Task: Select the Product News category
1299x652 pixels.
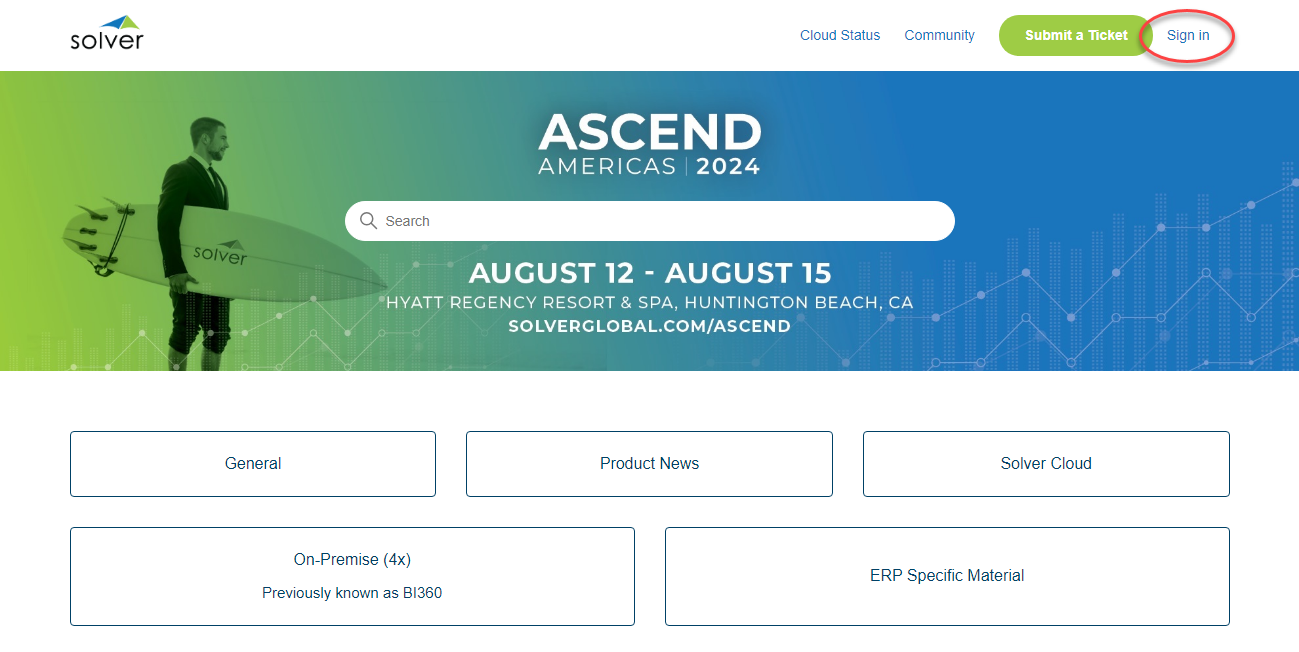Action: click(649, 464)
